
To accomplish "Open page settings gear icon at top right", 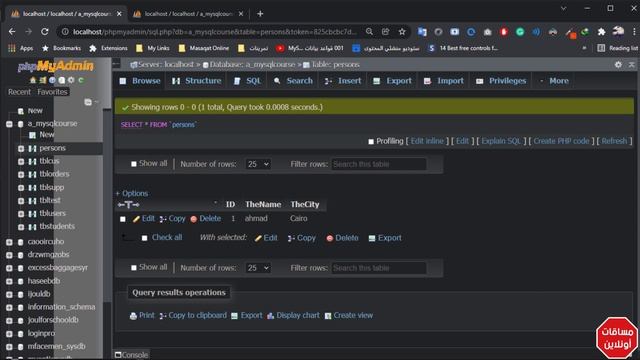I will click(x=618, y=64).
